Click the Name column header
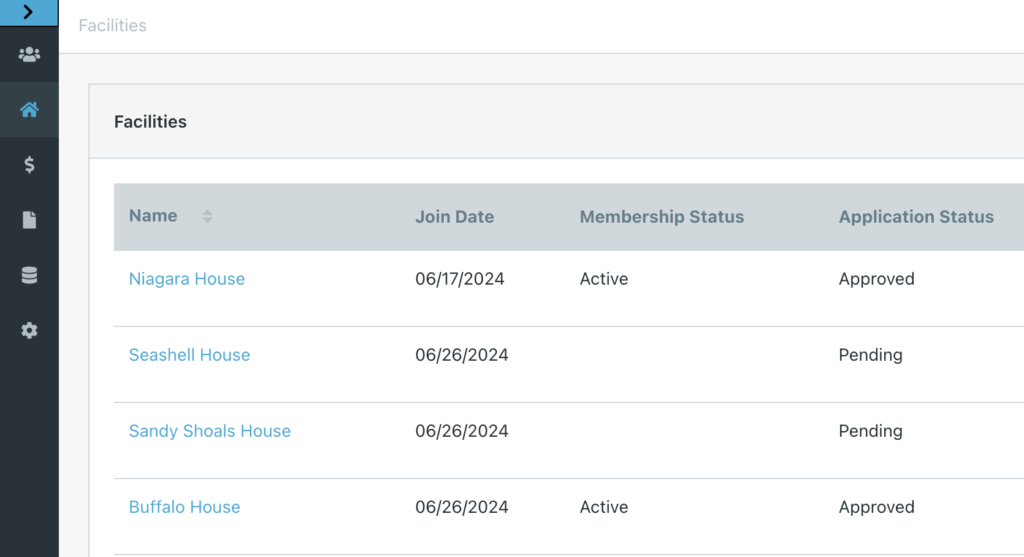Screen dimensions: 1024x557 click(x=153, y=216)
